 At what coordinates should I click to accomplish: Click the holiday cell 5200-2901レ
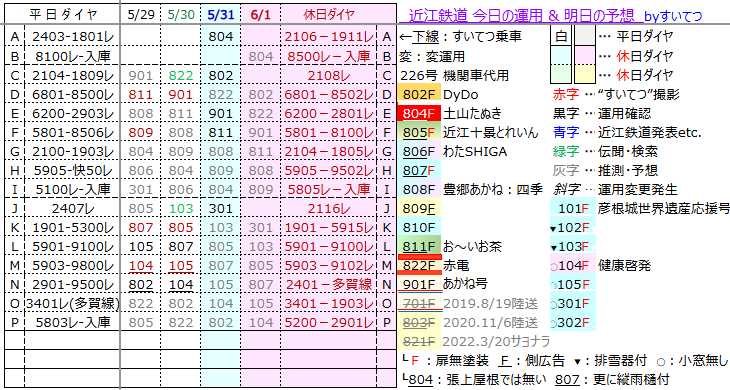coord(329,322)
